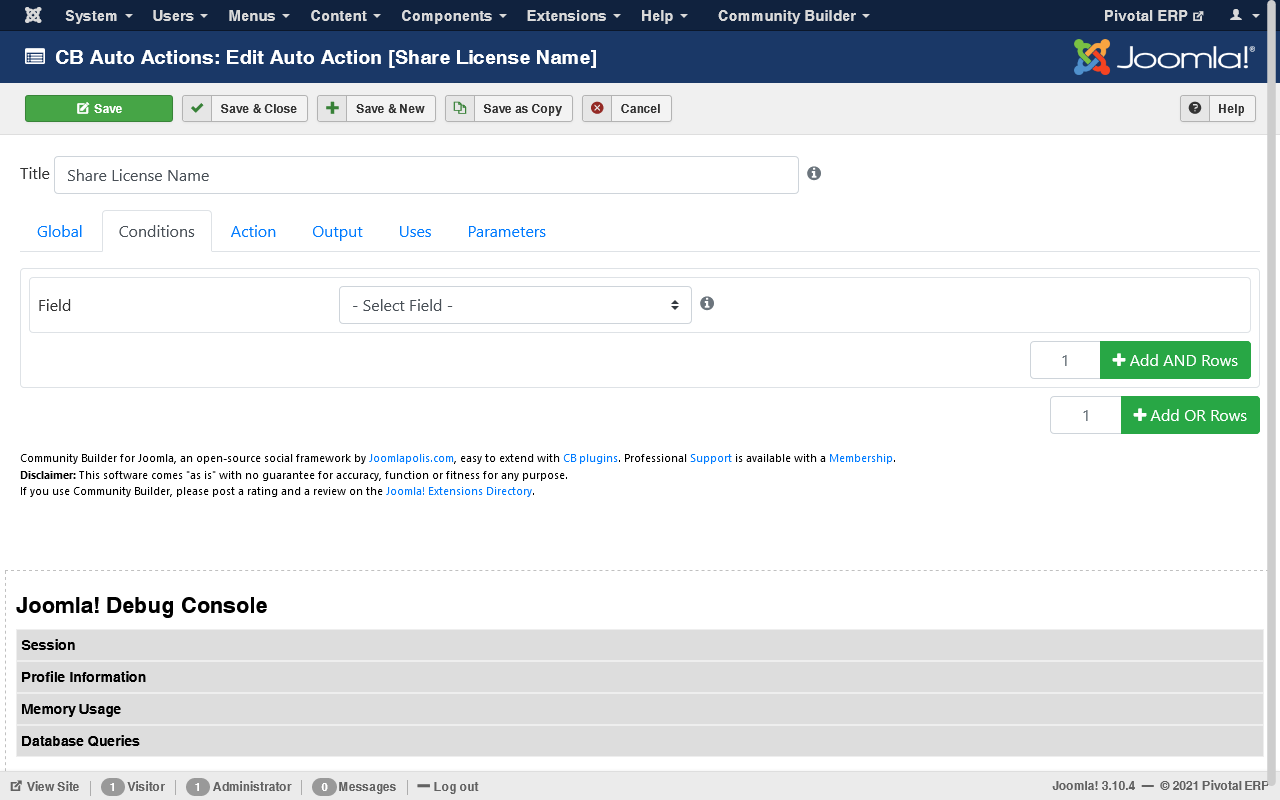This screenshot has height=800, width=1280.
Task: Expand the Profile Information debug section
Action: pos(640,677)
